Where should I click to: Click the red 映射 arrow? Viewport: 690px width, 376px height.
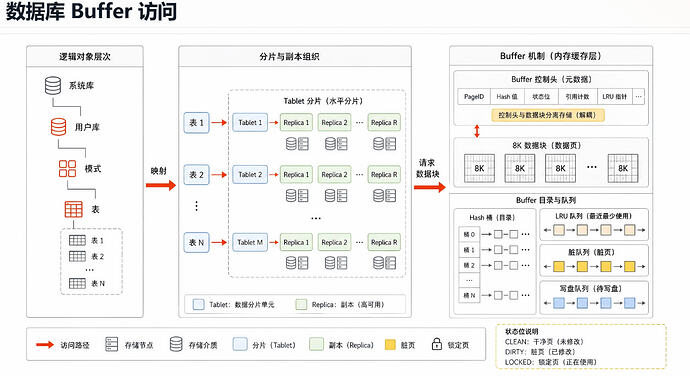161,185
